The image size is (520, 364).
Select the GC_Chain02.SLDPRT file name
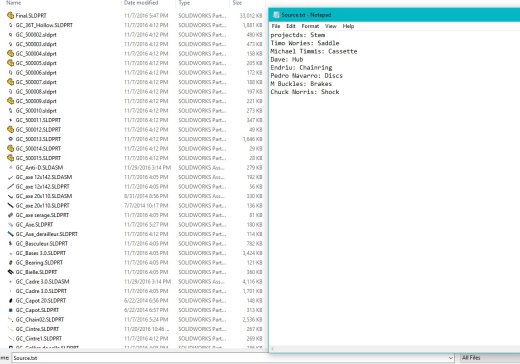(40, 319)
